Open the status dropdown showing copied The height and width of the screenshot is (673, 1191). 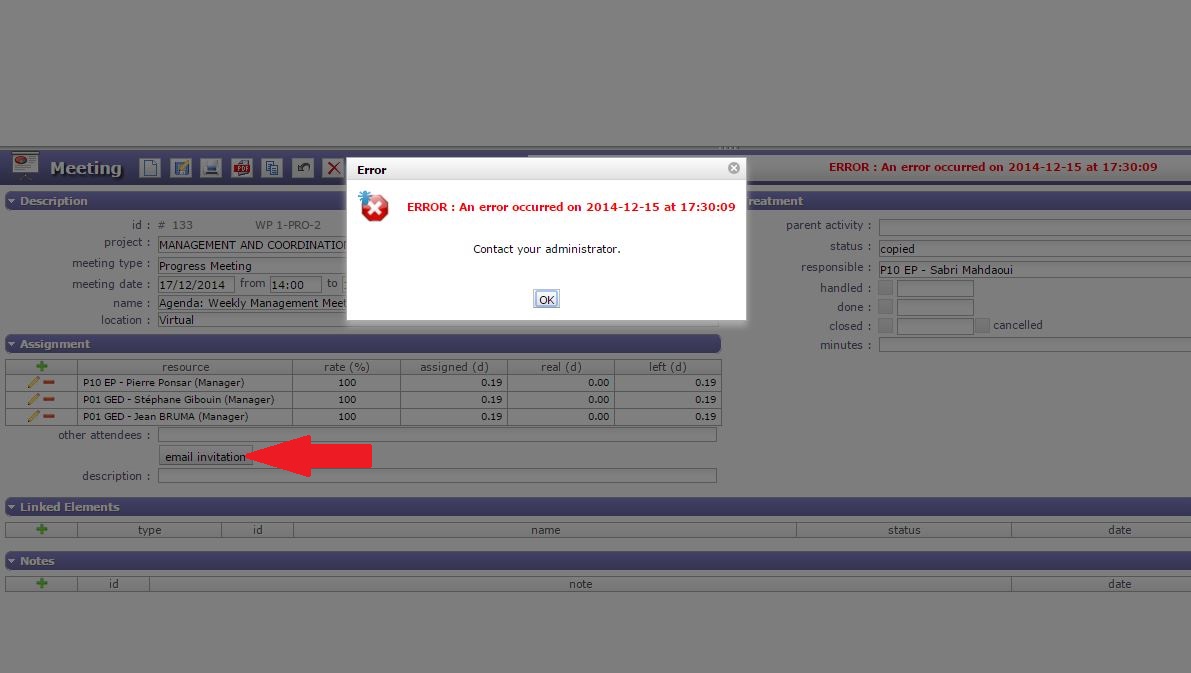pyautogui.click(x=1035, y=248)
